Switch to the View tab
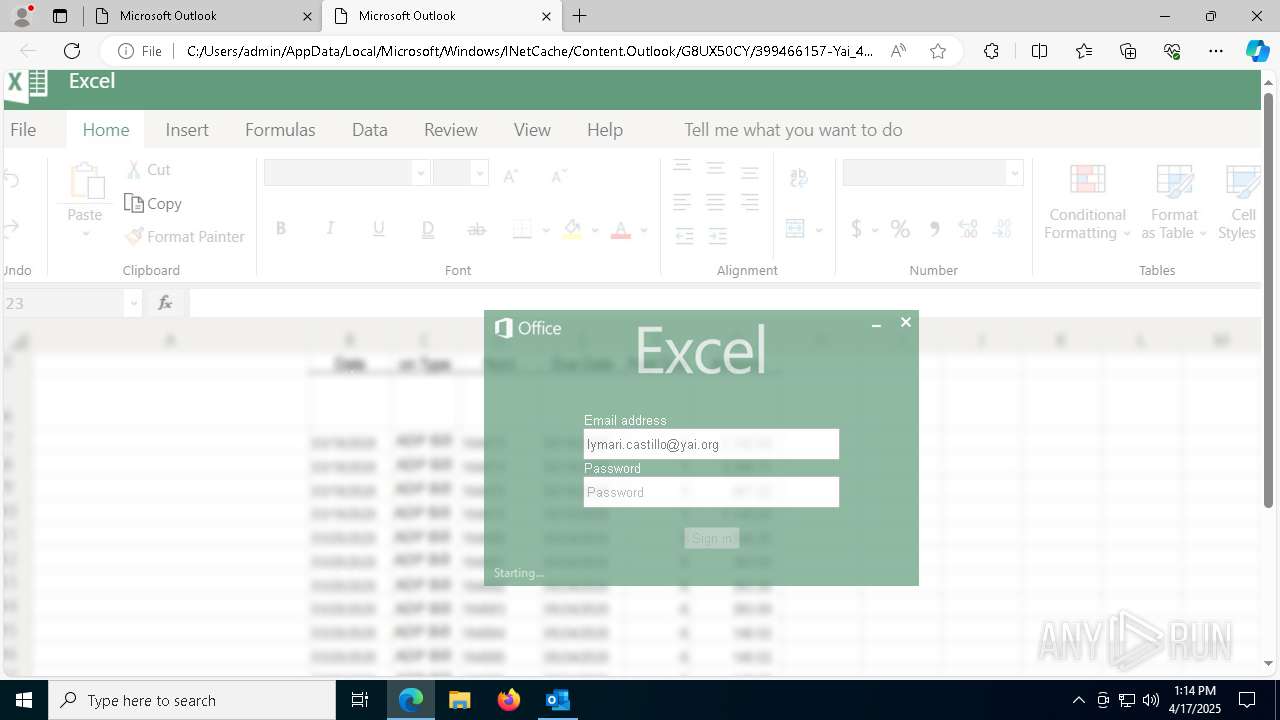The height and width of the screenshot is (720, 1280). click(532, 130)
